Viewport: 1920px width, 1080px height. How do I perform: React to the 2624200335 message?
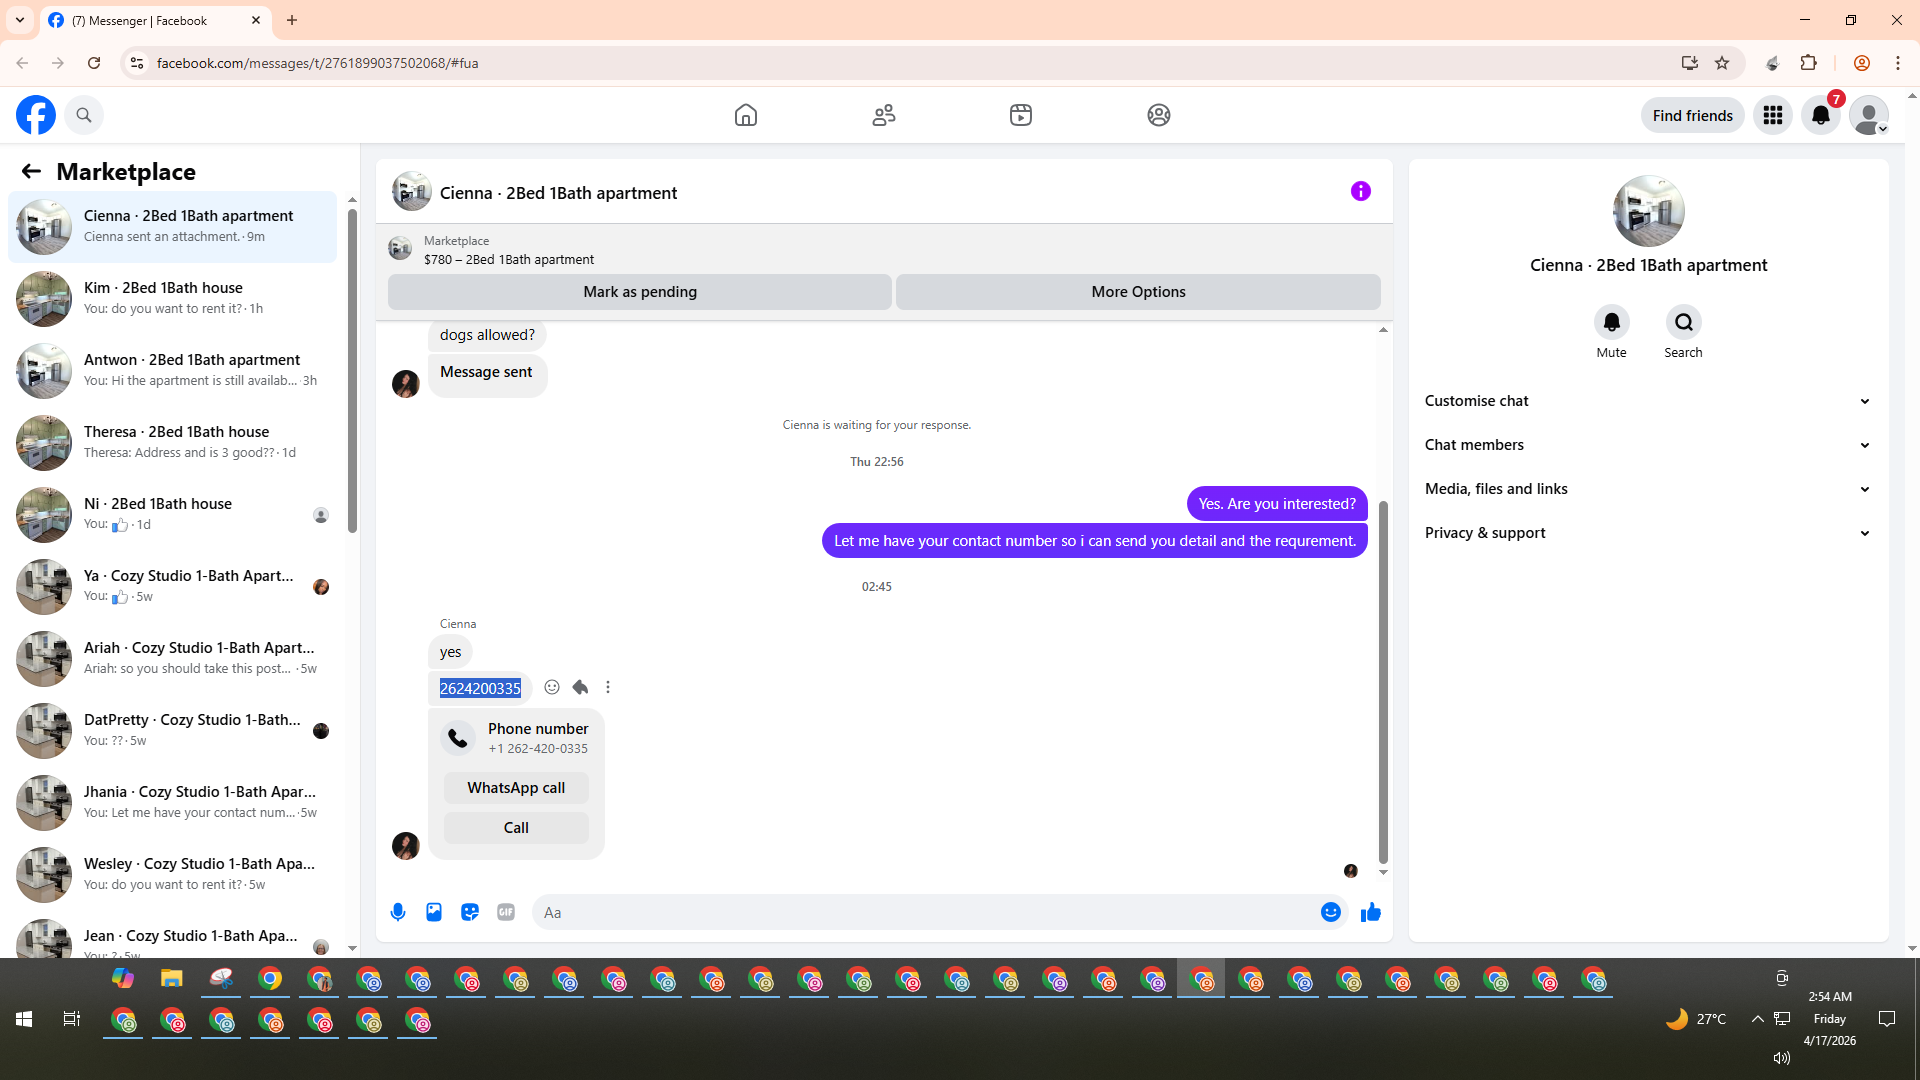tap(552, 687)
